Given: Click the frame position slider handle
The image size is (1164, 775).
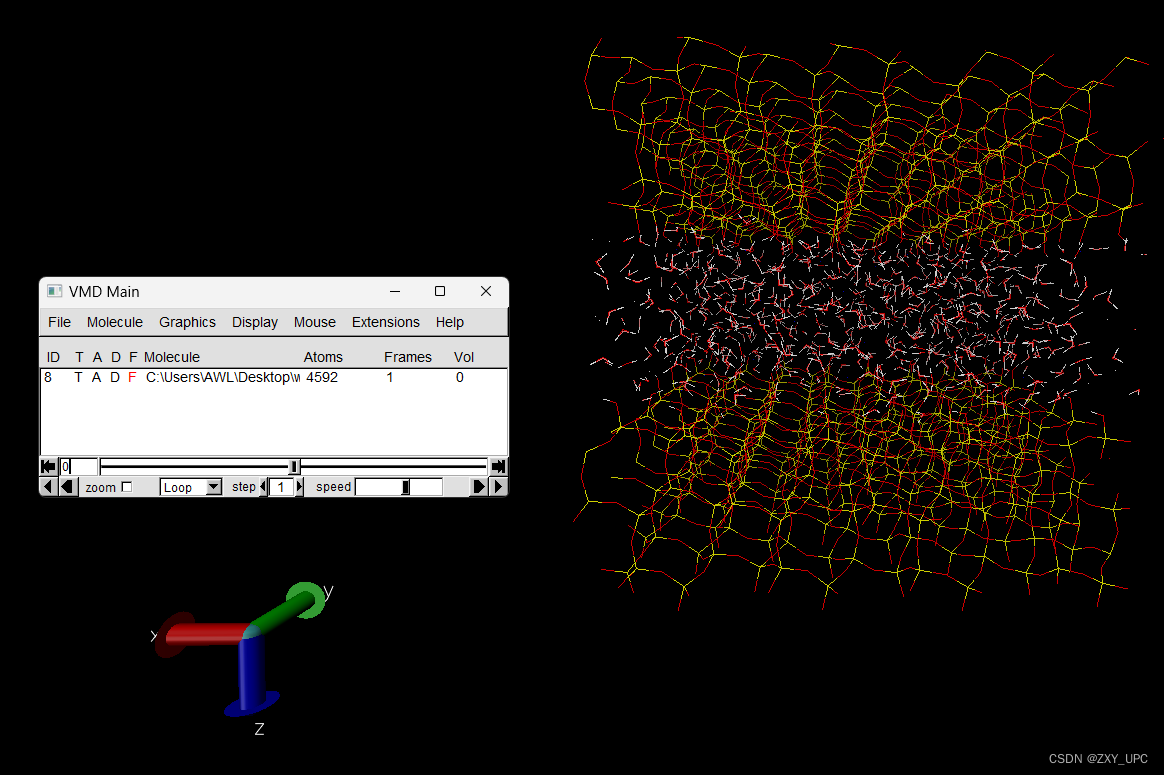Looking at the screenshot, I should click(294, 466).
